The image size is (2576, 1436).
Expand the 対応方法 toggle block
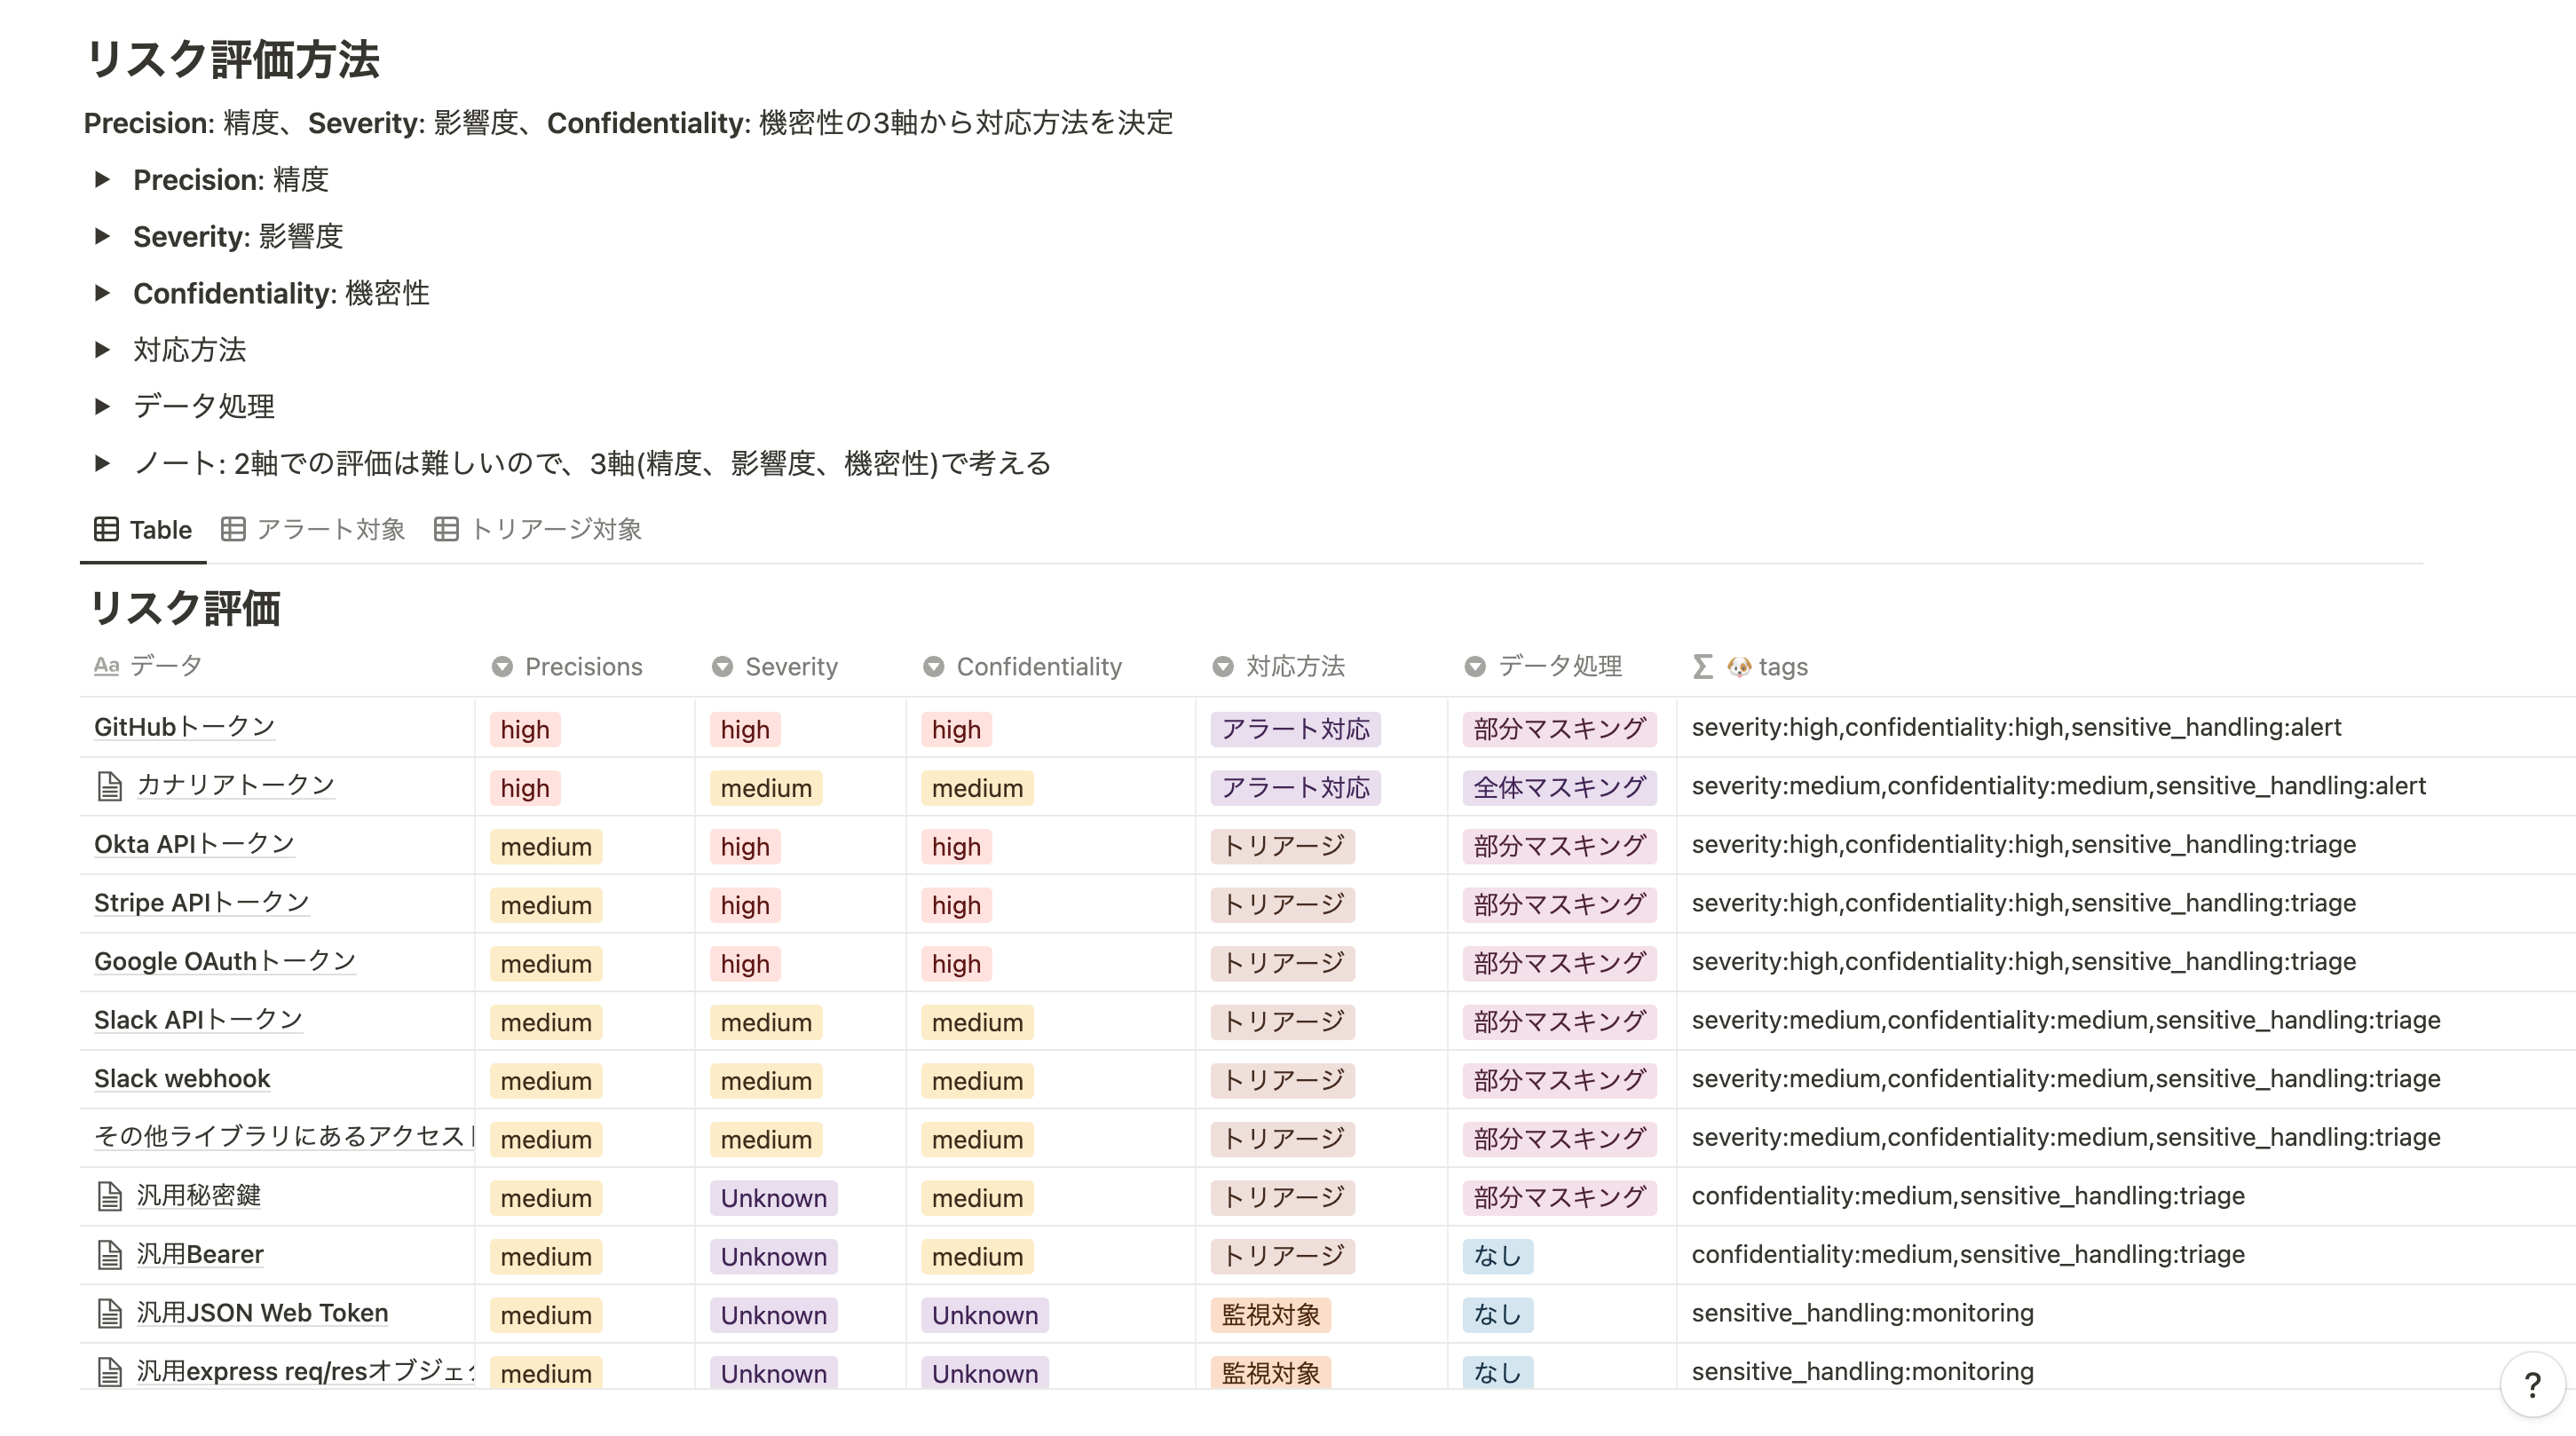102,350
